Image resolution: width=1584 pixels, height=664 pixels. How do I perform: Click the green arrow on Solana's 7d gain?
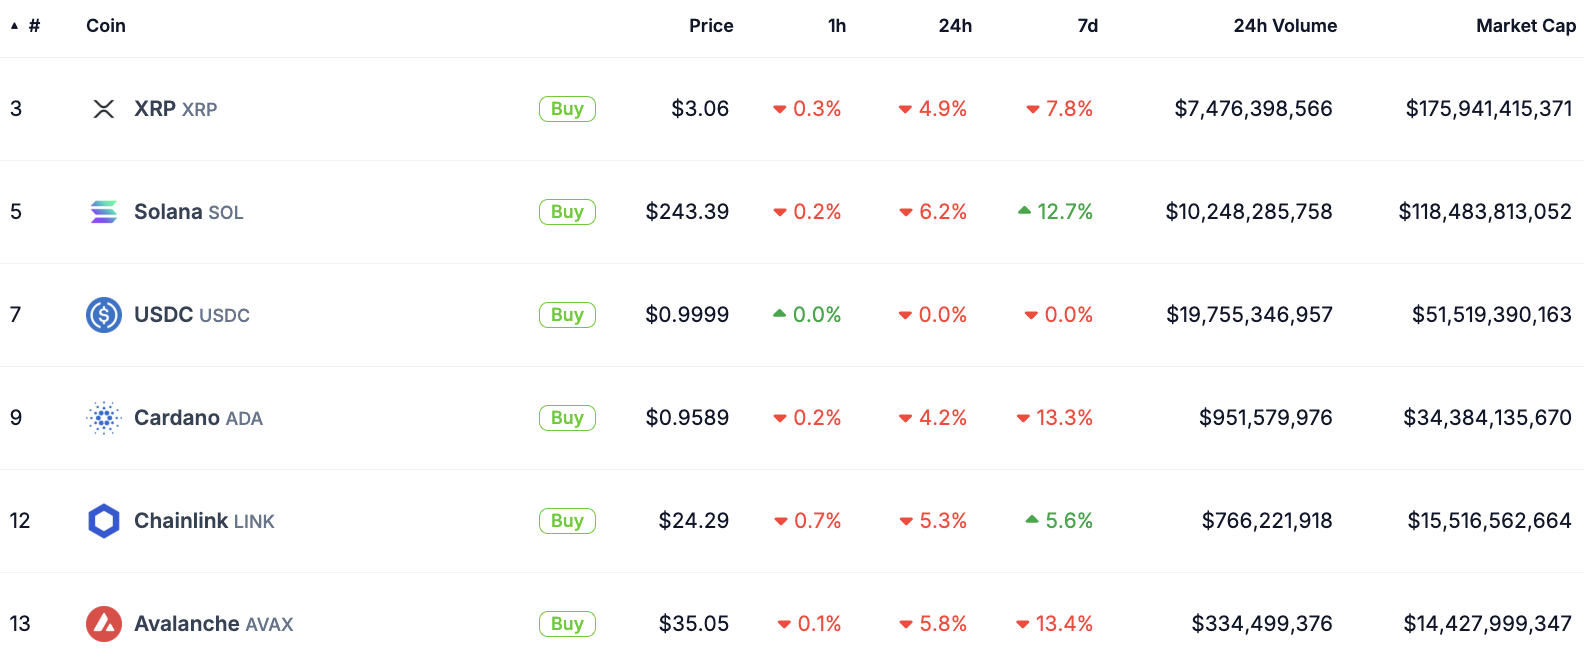click(1025, 211)
